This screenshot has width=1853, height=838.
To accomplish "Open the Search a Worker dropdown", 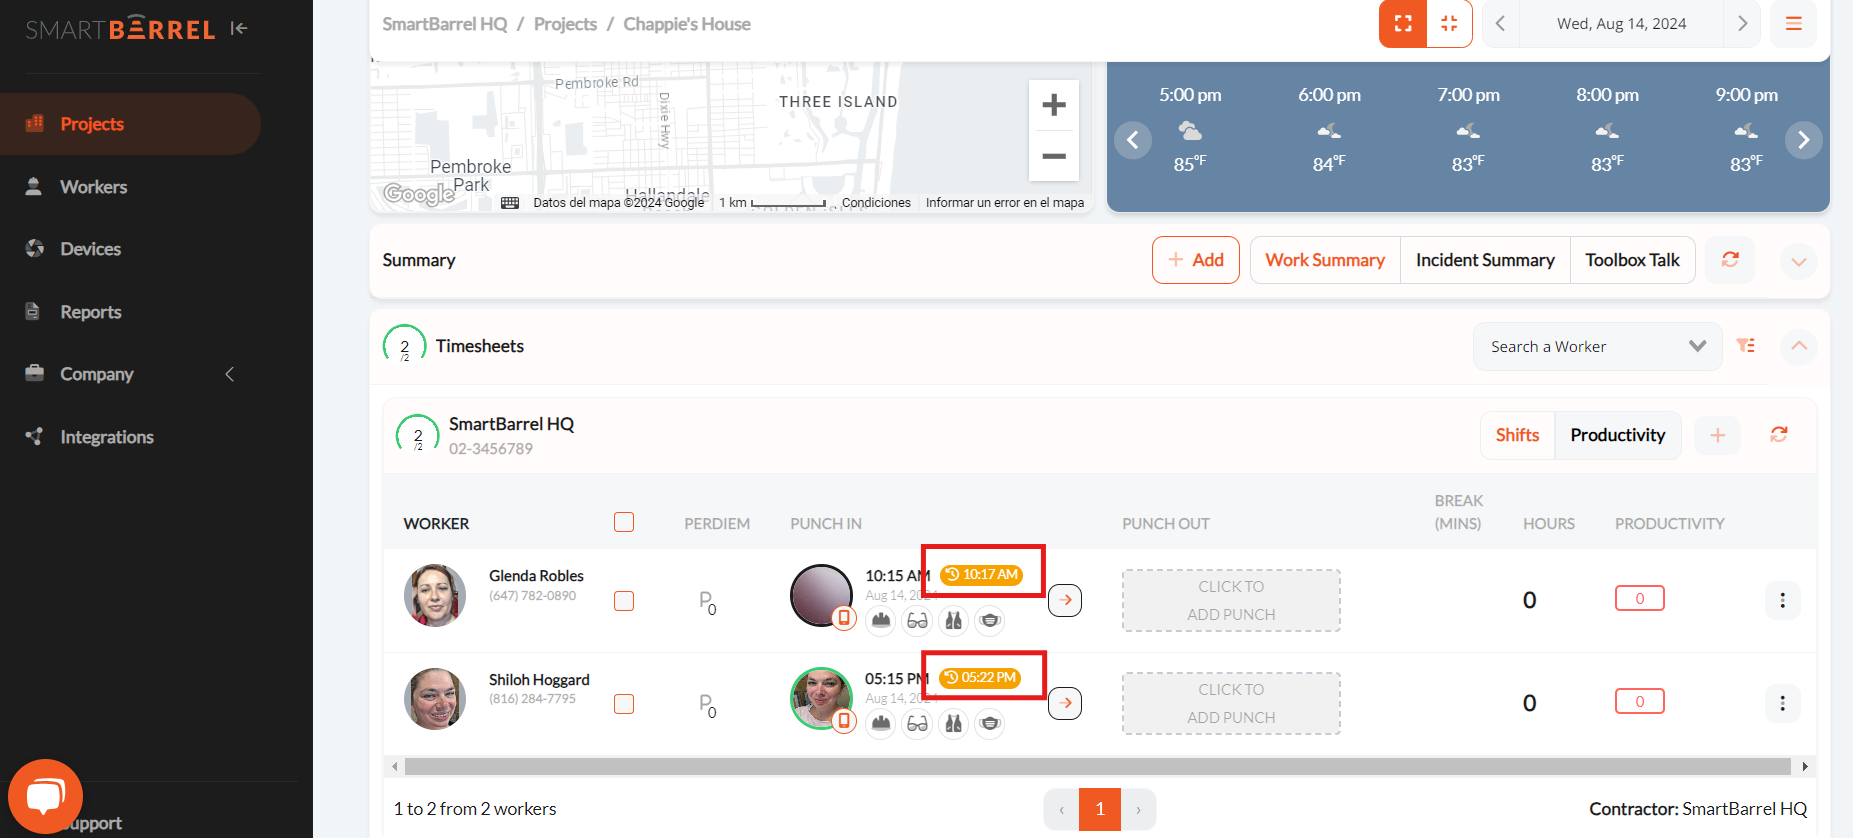I will [1598, 347].
